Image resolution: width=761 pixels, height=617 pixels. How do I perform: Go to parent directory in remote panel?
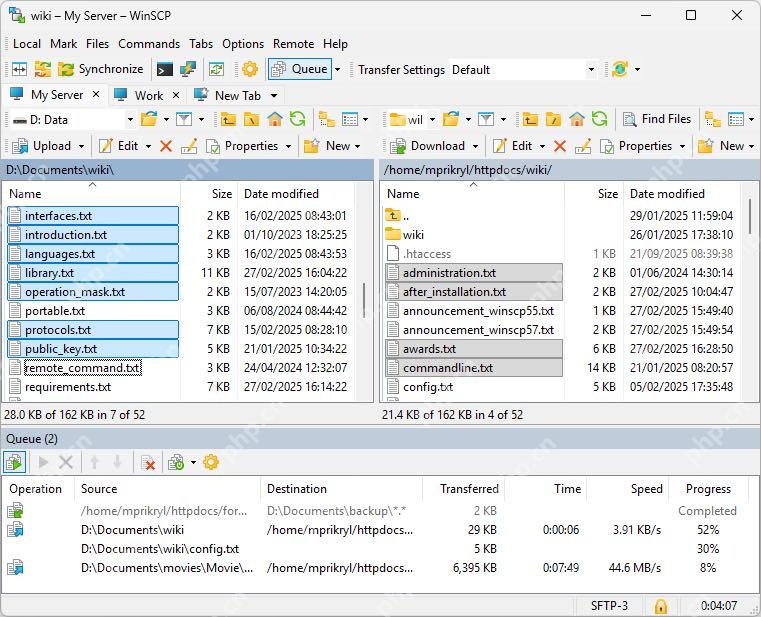pyautogui.click(x=530, y=119)
